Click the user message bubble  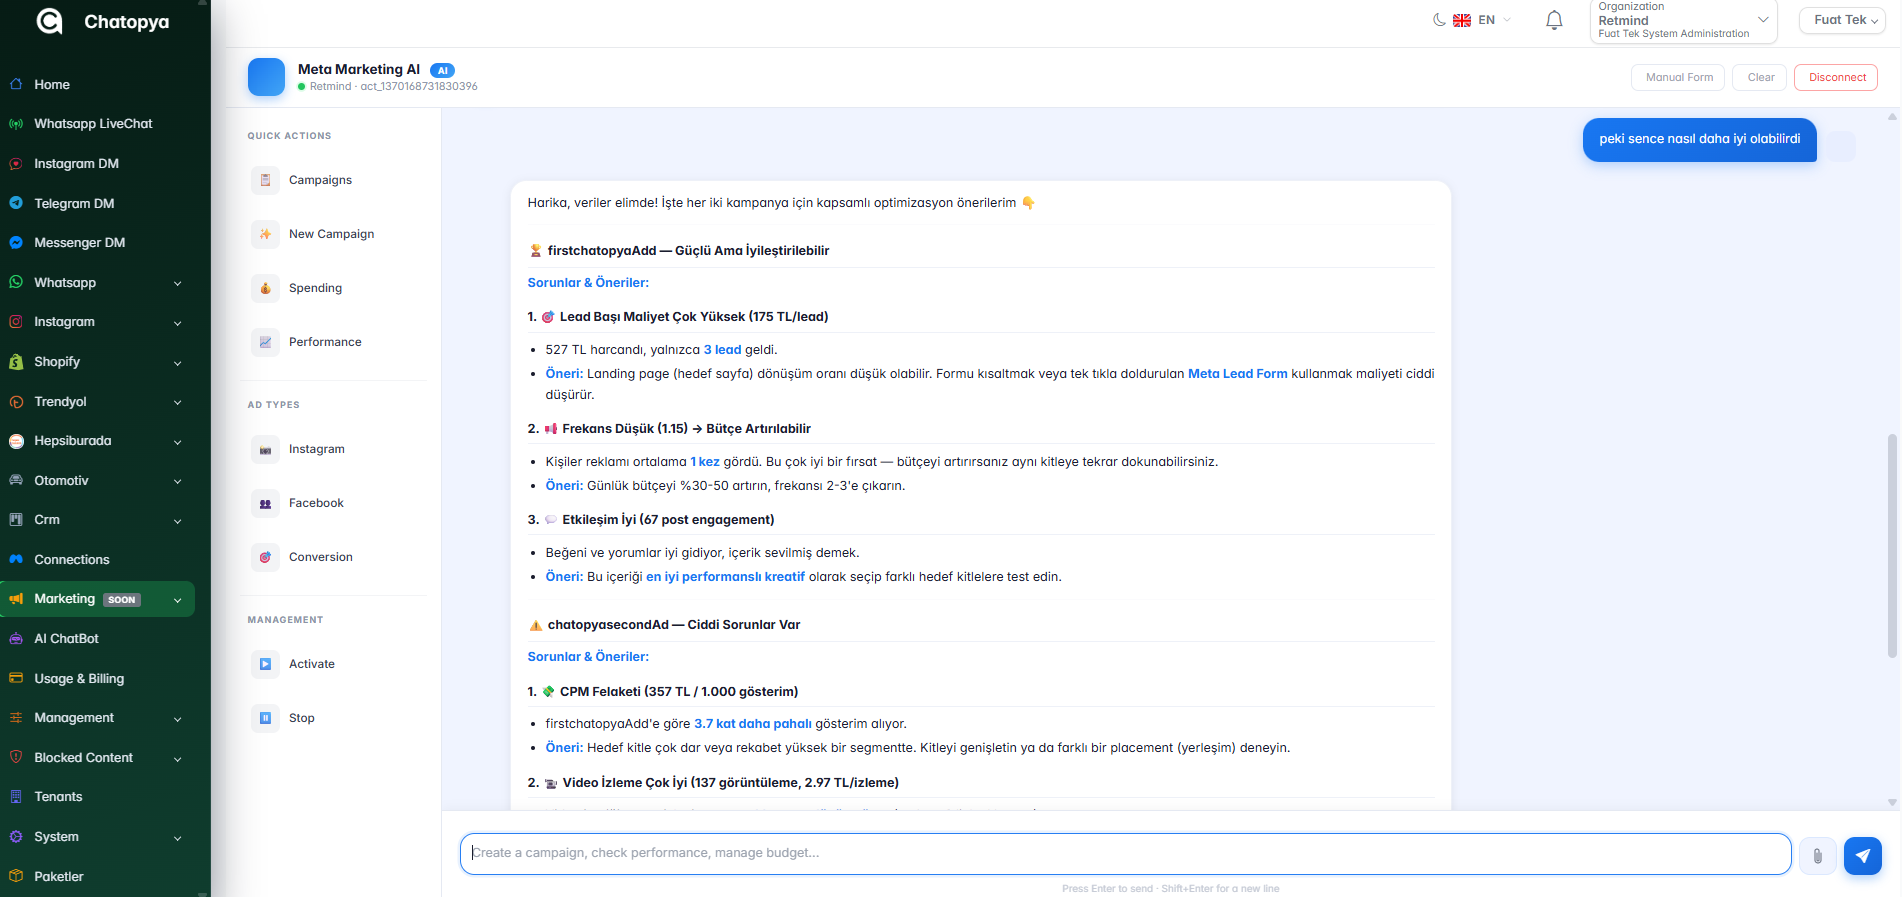(1699, 140)
